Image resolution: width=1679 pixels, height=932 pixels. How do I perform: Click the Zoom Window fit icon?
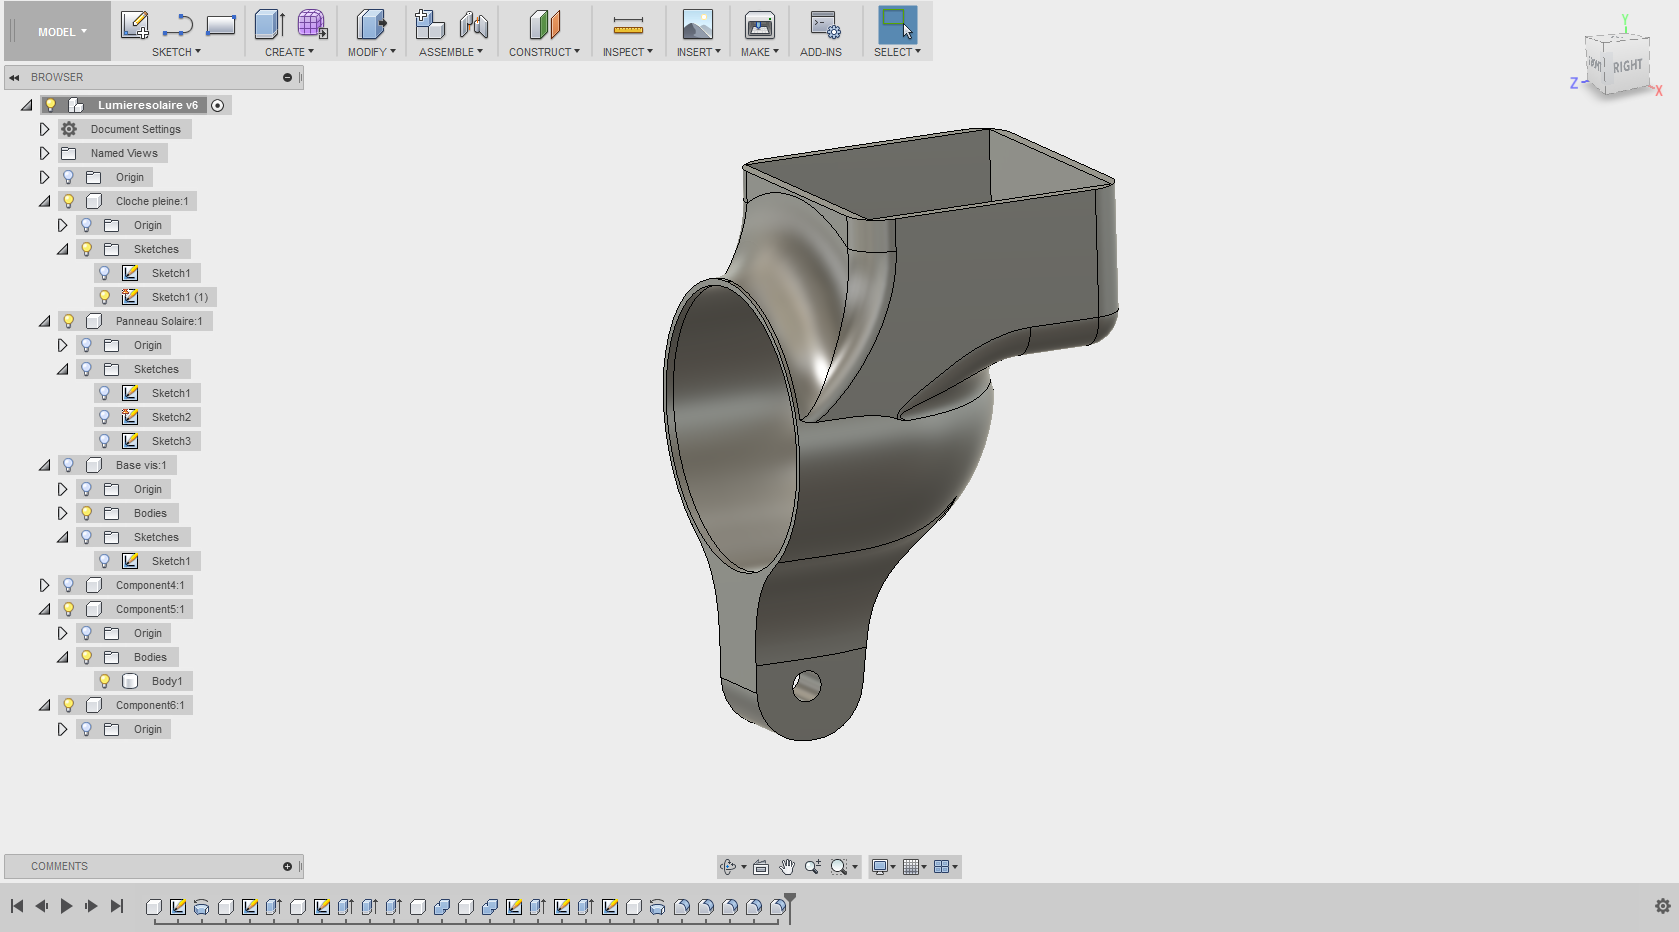coord(839,867)
